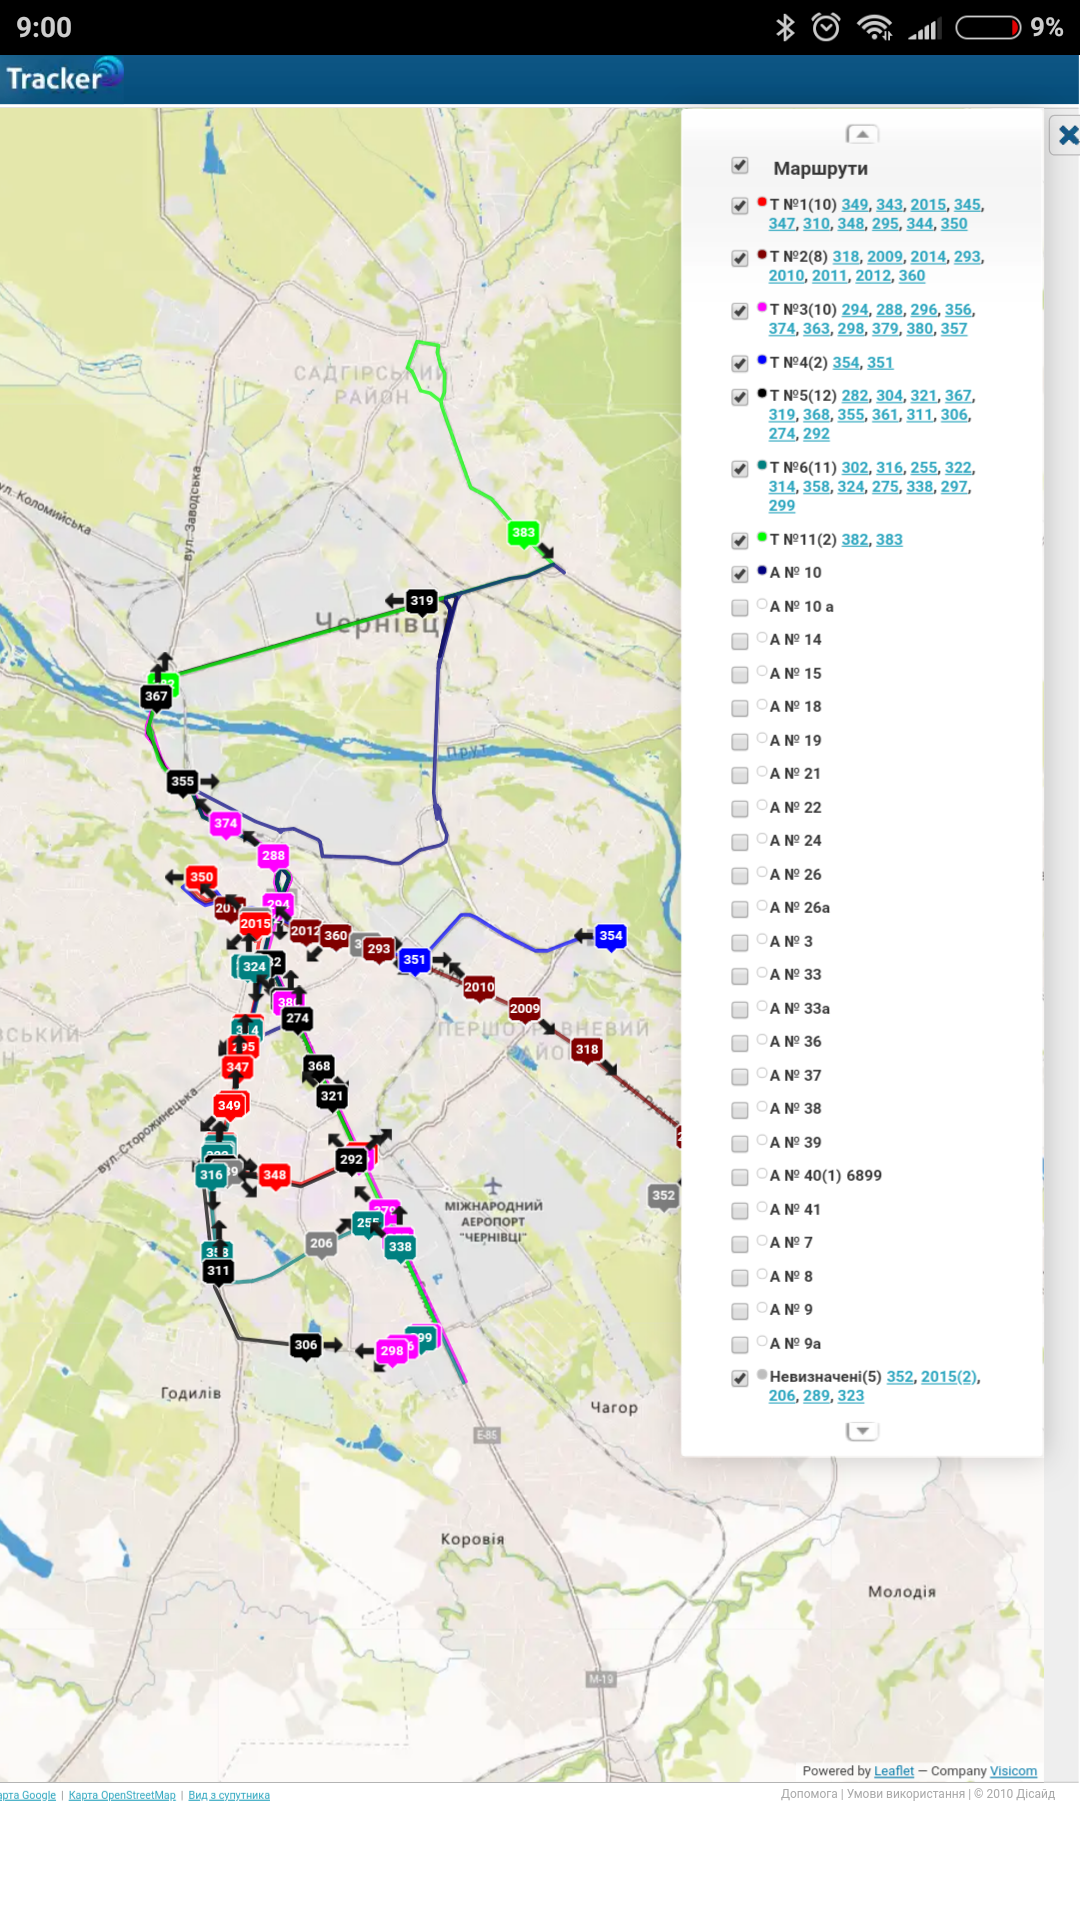Select the black vehicle marker 306
Screen dimensions: 1080x1920
coord(306,1345)
